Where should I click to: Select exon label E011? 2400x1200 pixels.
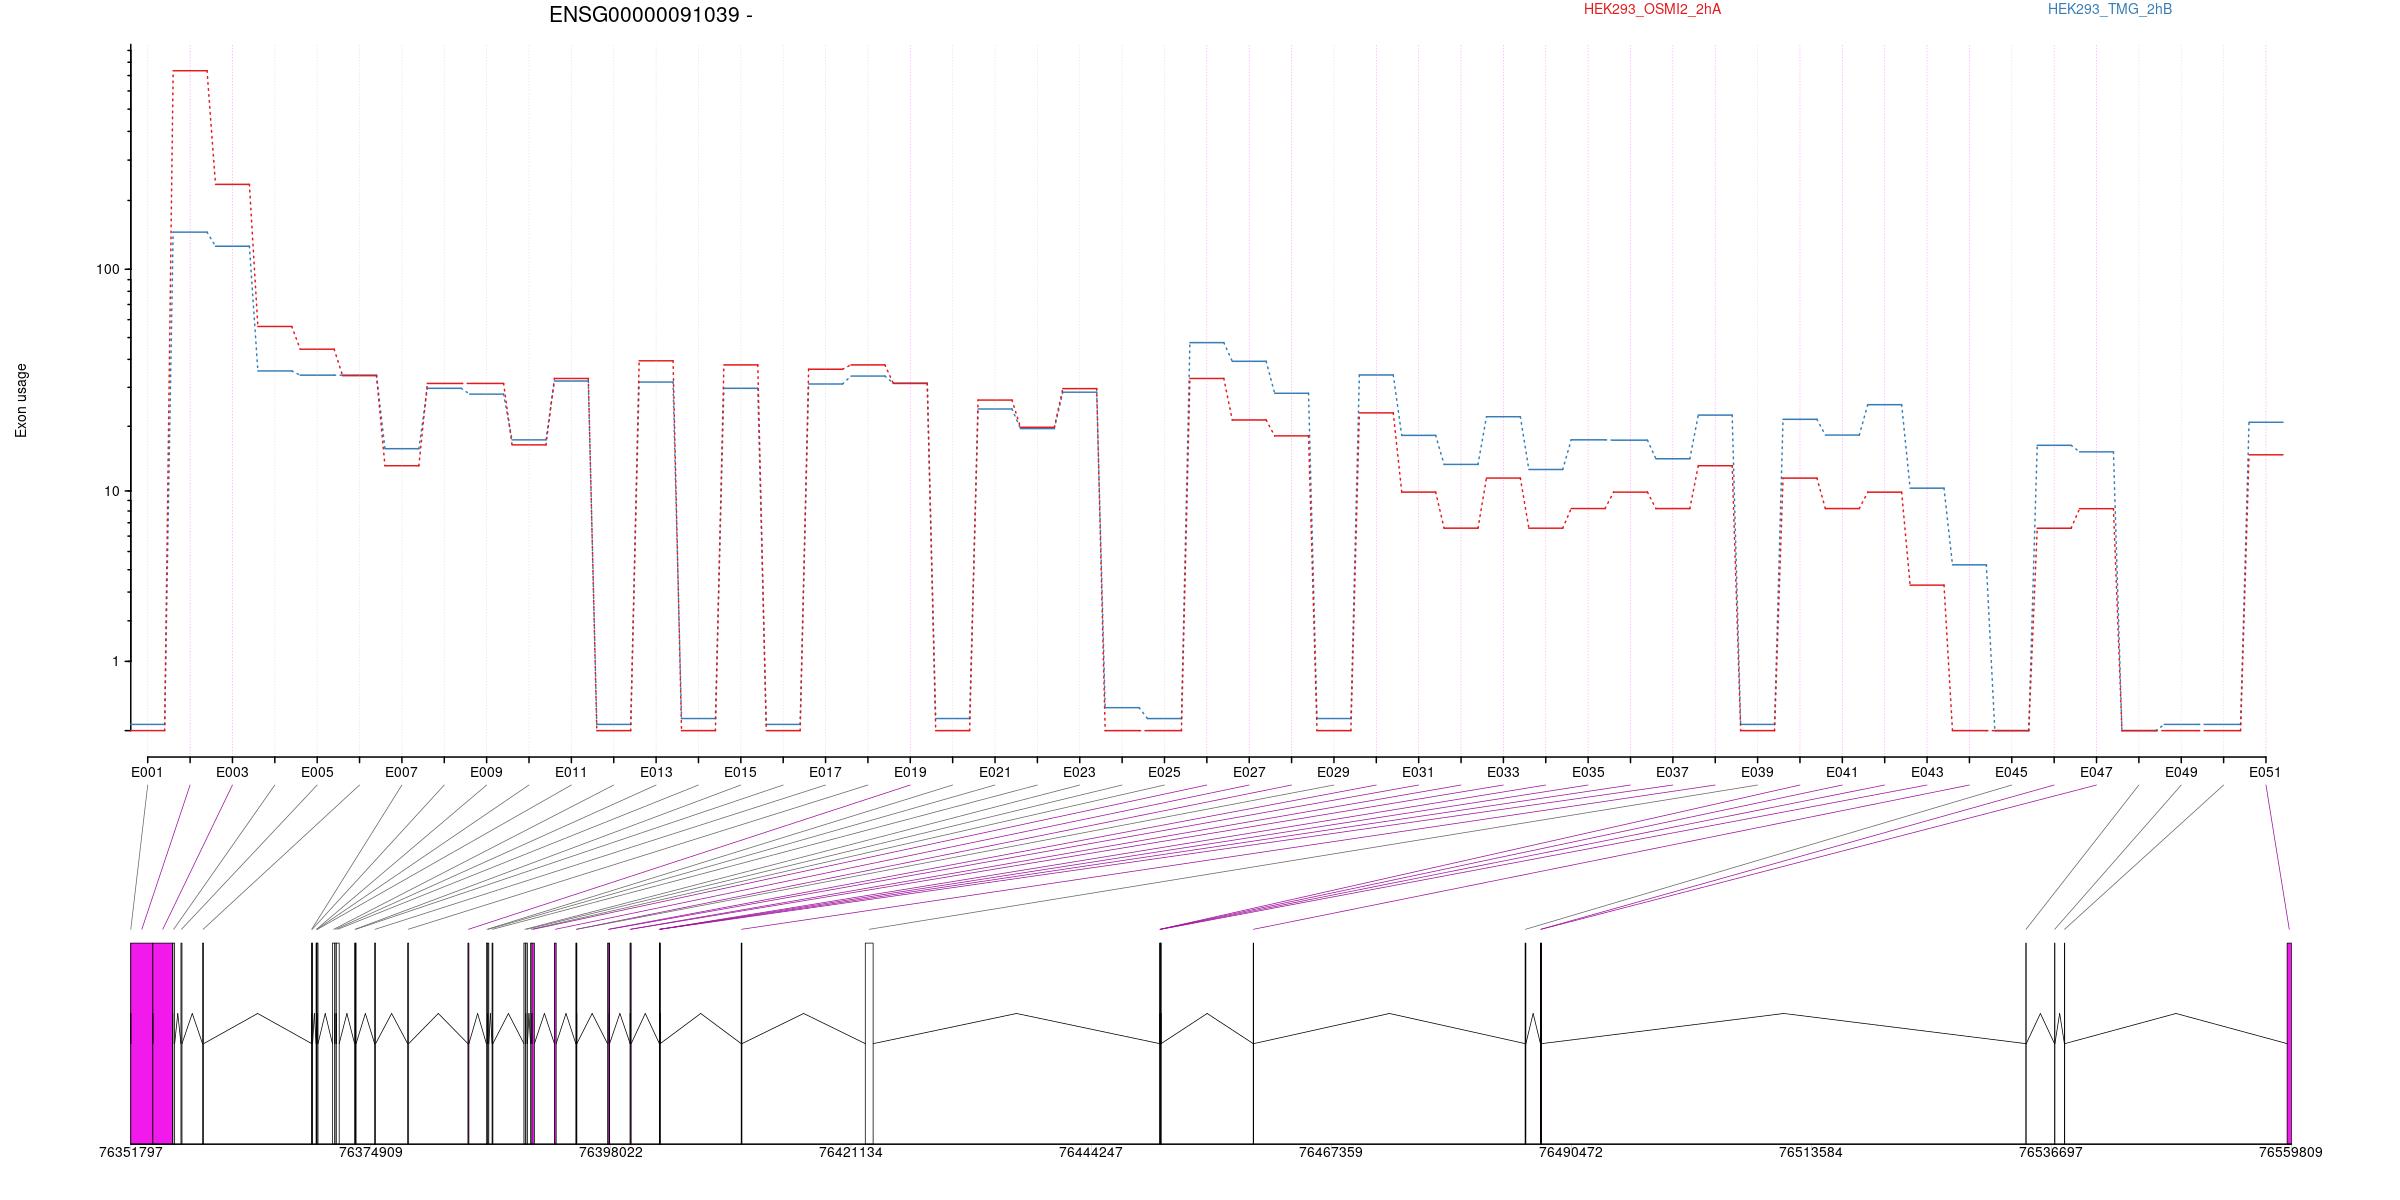pyautogui.click(x=571, y=772)
